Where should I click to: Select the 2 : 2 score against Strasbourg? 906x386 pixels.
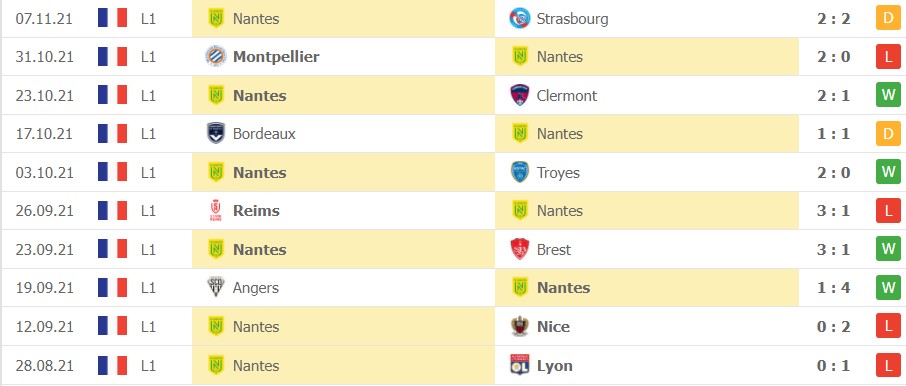(x=833, y=18)
